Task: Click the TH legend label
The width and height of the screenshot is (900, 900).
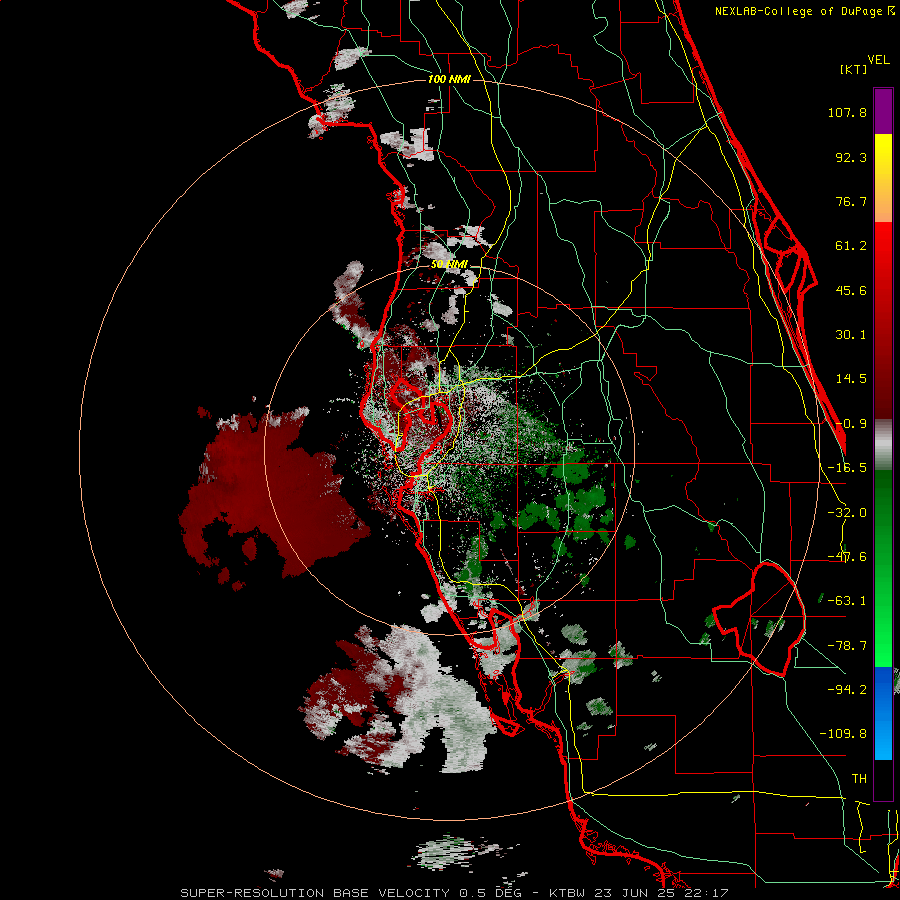Action: click(859, 778)
